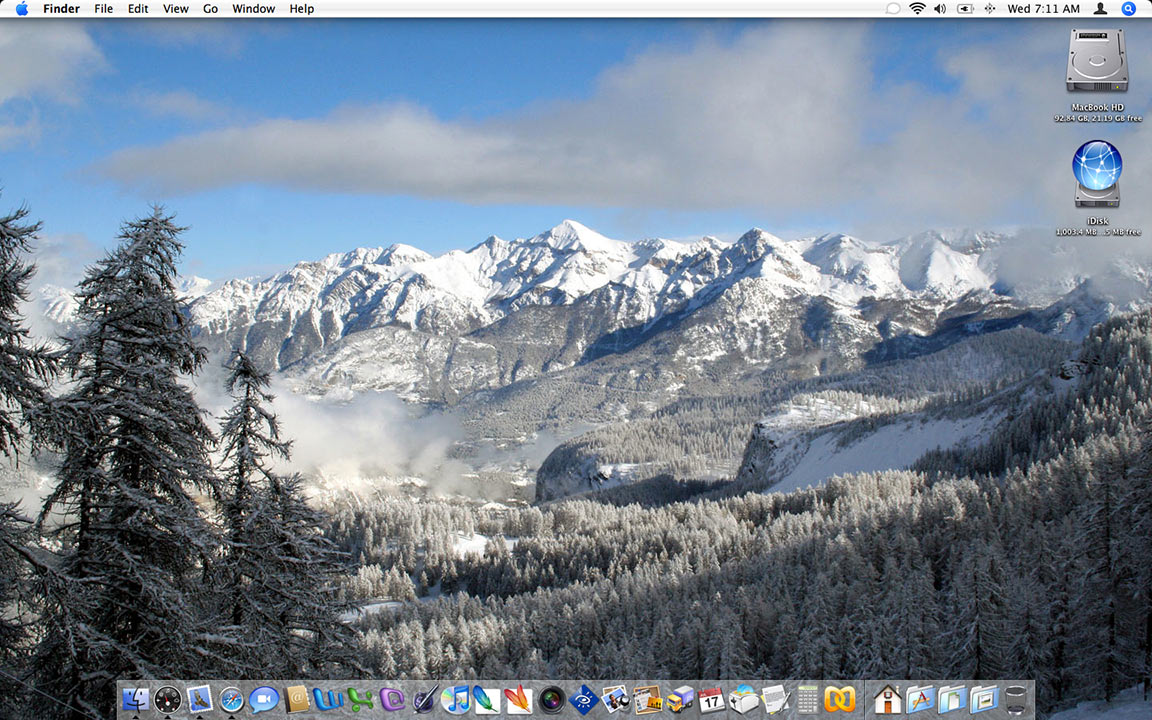
Task: Launch the camera lens app in Dock
Action: tap(551, 699)
